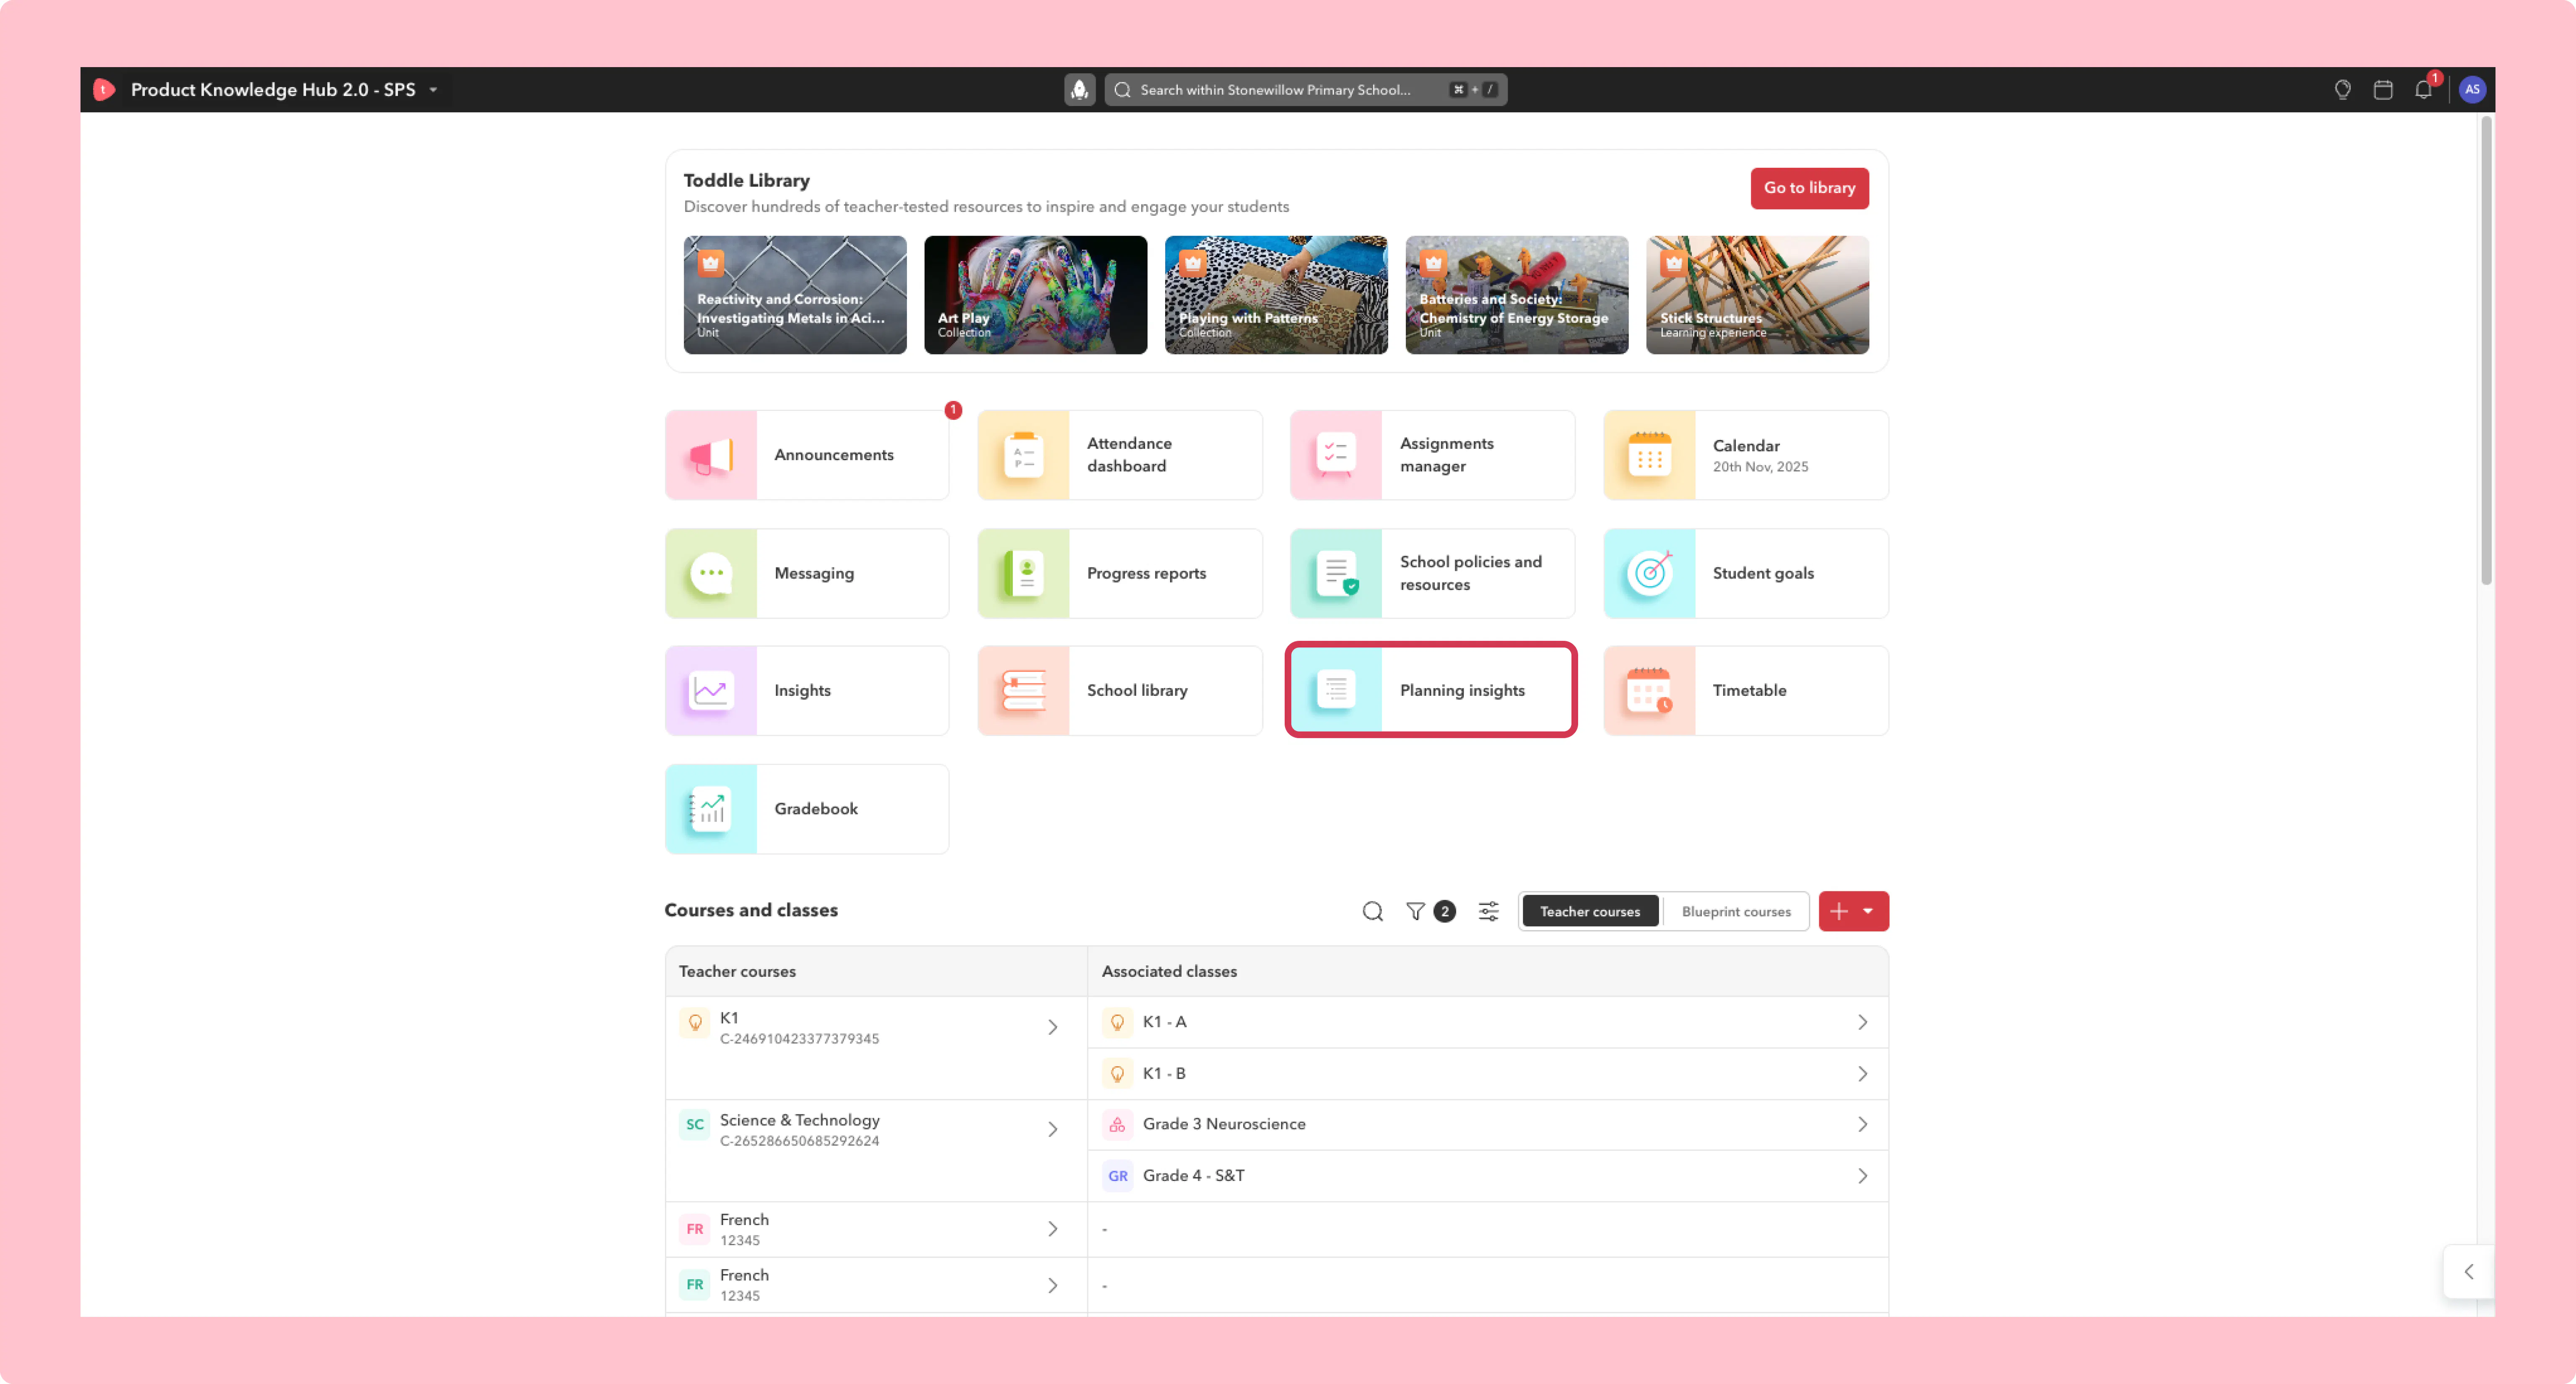Click the 'Science & Technology' course name
The height and width of the screenshot is (1384, 2576).
(x=800, y=1121)
